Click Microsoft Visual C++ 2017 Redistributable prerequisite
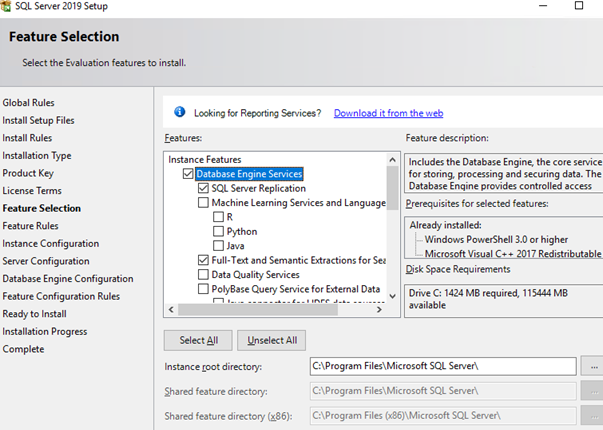The height and width of the screenshot is (430, 603). coord(513,254)
